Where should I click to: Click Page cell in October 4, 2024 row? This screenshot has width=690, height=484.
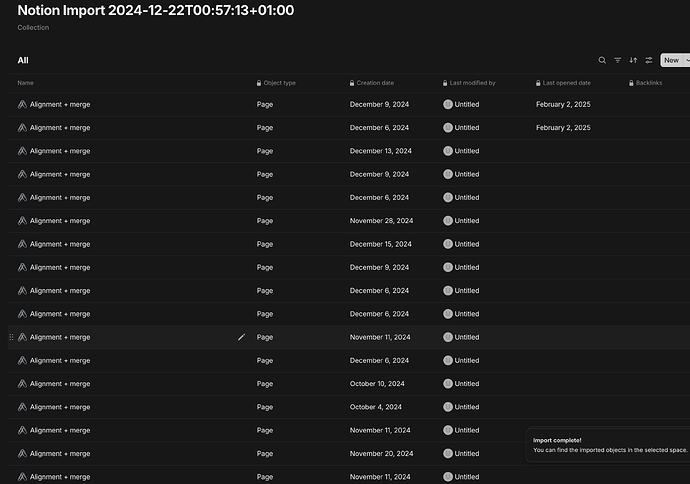click(265, 407)
